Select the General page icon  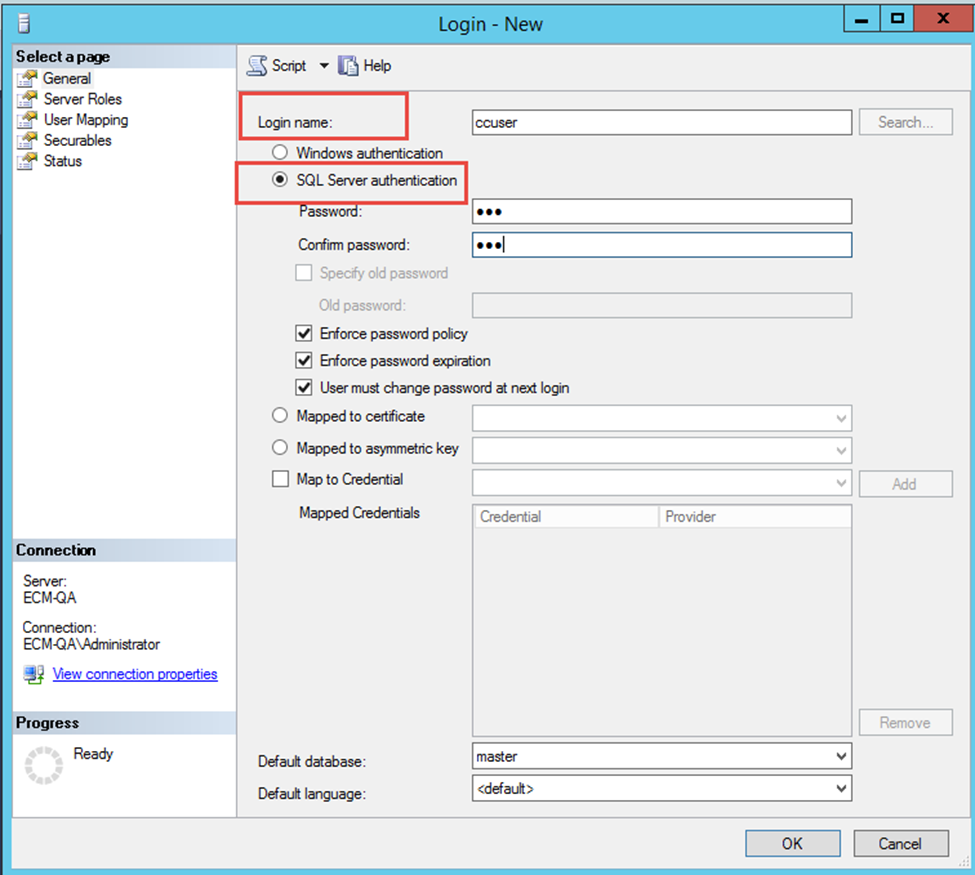coord(27,79)
